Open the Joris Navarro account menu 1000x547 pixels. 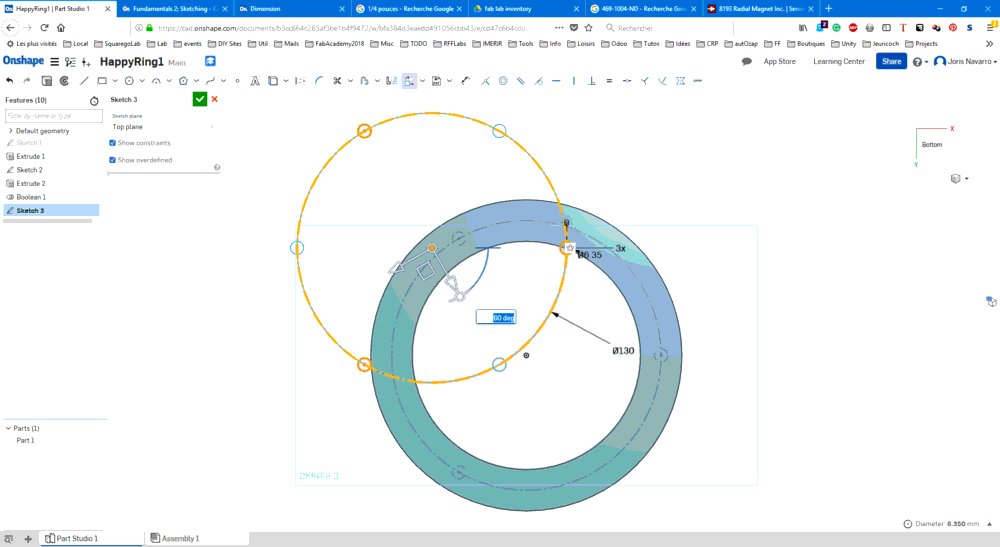(966, 62)
